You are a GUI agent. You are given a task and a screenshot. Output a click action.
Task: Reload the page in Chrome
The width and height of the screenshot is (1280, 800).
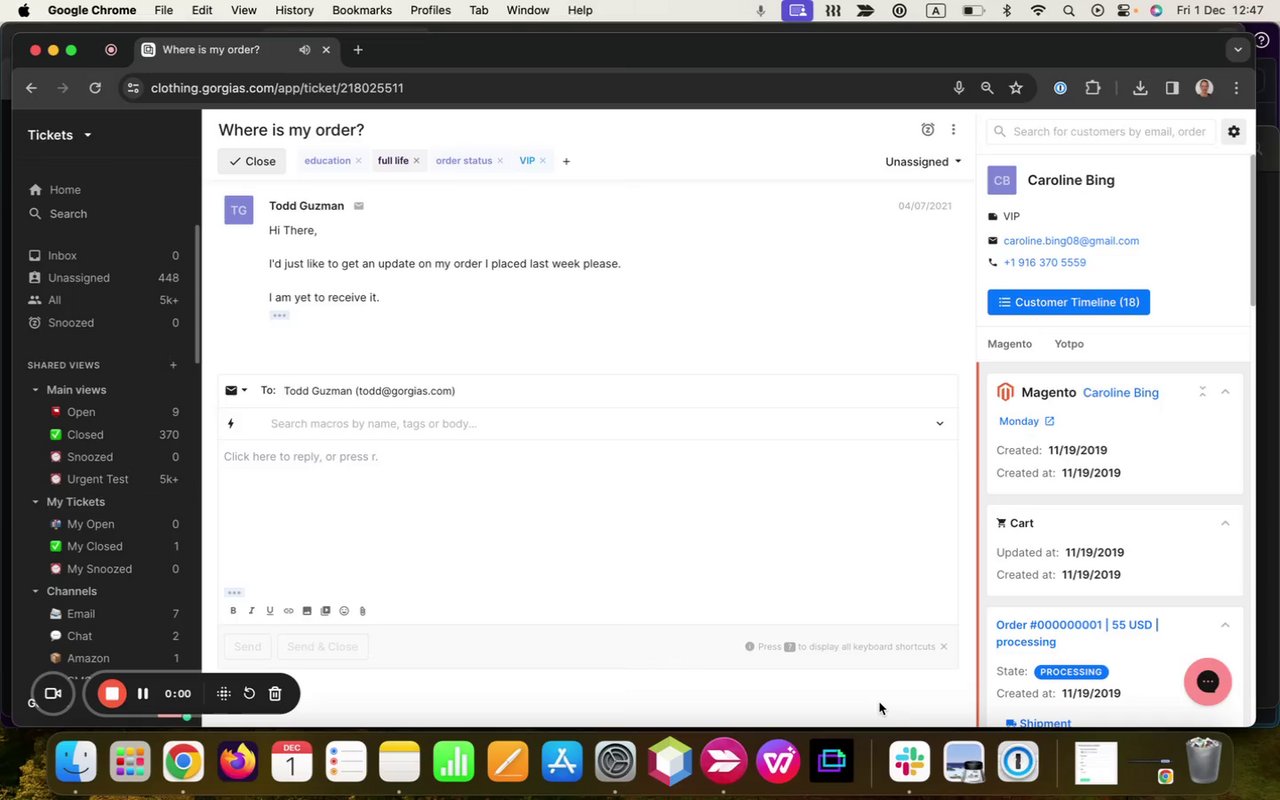(95, 88)
